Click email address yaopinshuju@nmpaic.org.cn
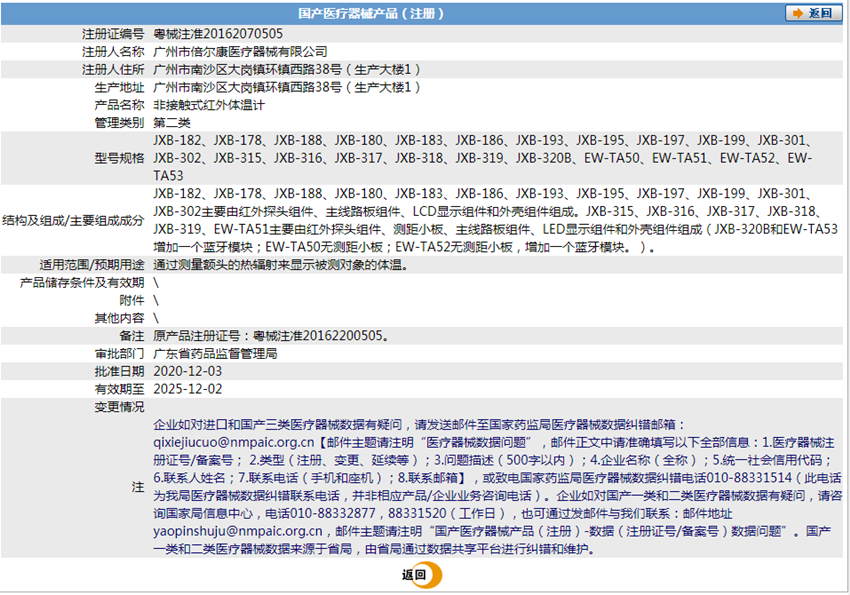 [237, 532]
